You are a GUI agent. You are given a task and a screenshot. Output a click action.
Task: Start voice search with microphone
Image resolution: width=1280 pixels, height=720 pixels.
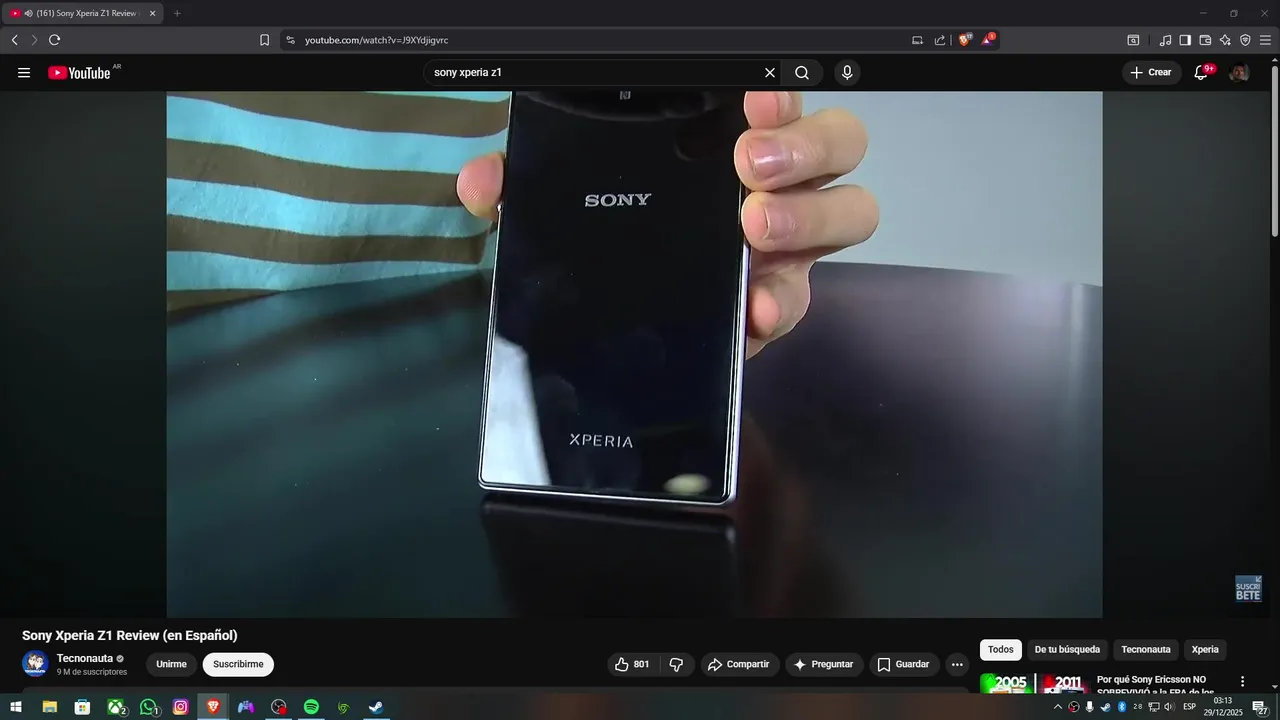coord(847,73)
